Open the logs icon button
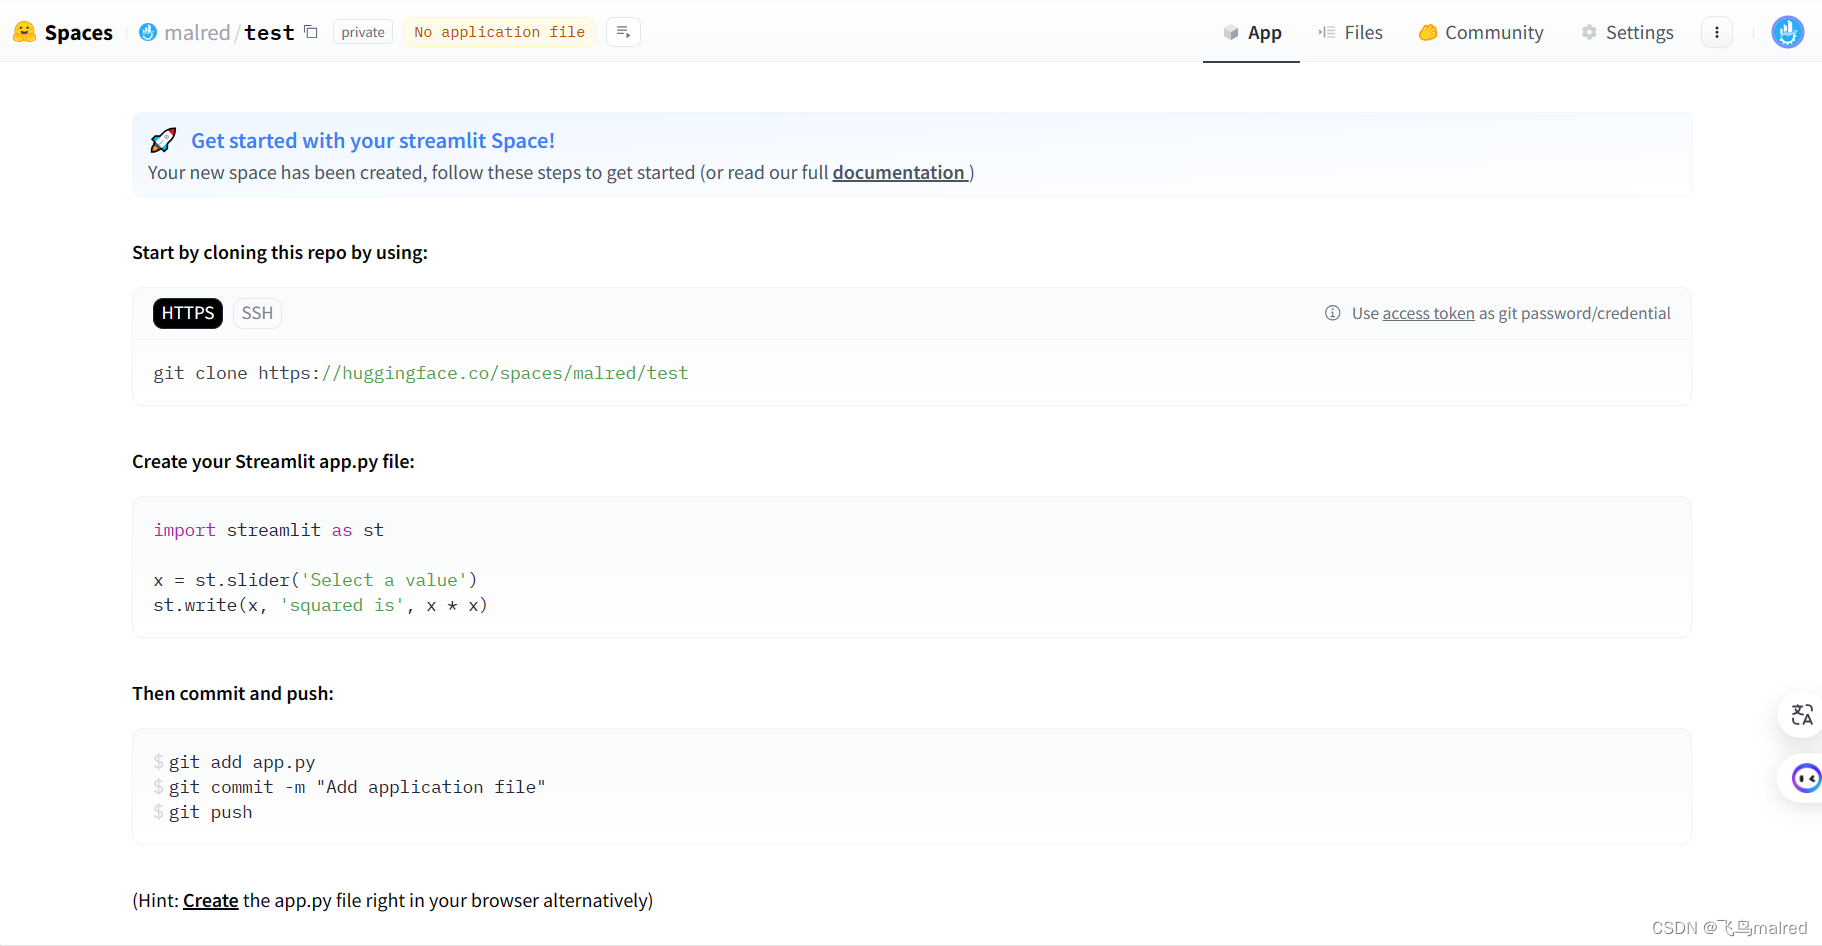This screenshot has width=1822, height=946. click(x=623, y=32)
